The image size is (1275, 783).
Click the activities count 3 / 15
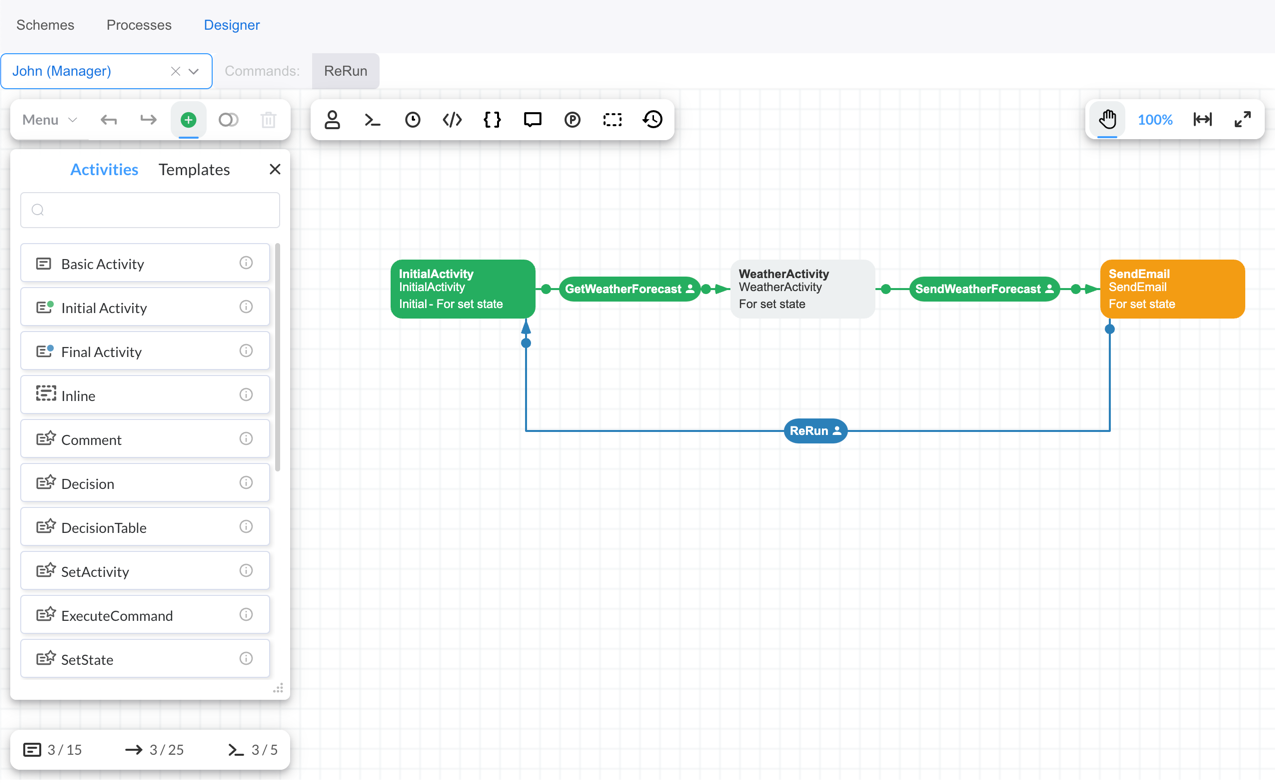[x=53, y=750]
